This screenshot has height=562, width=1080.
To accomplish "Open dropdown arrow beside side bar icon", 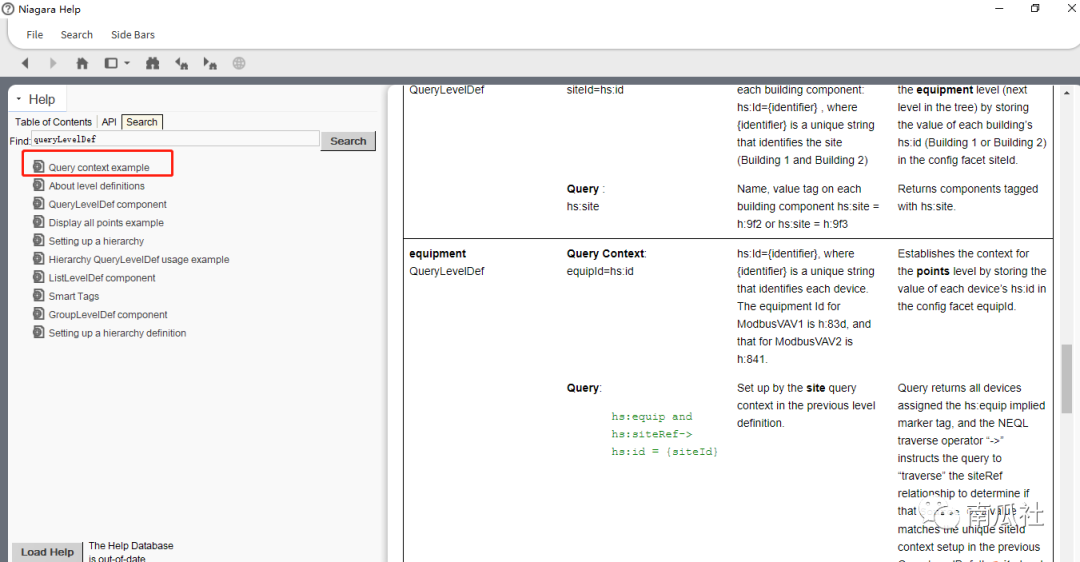I will point(126,63).
